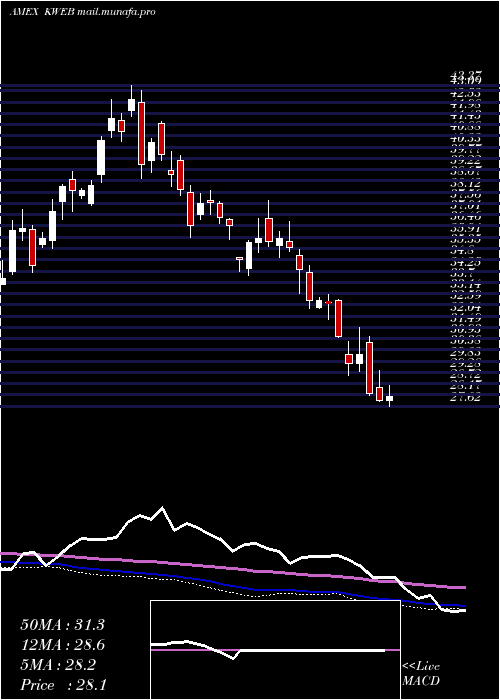Screen dimensions: 500x700
Task: Click the <<Live MACD label
Action: coord(421,674)
